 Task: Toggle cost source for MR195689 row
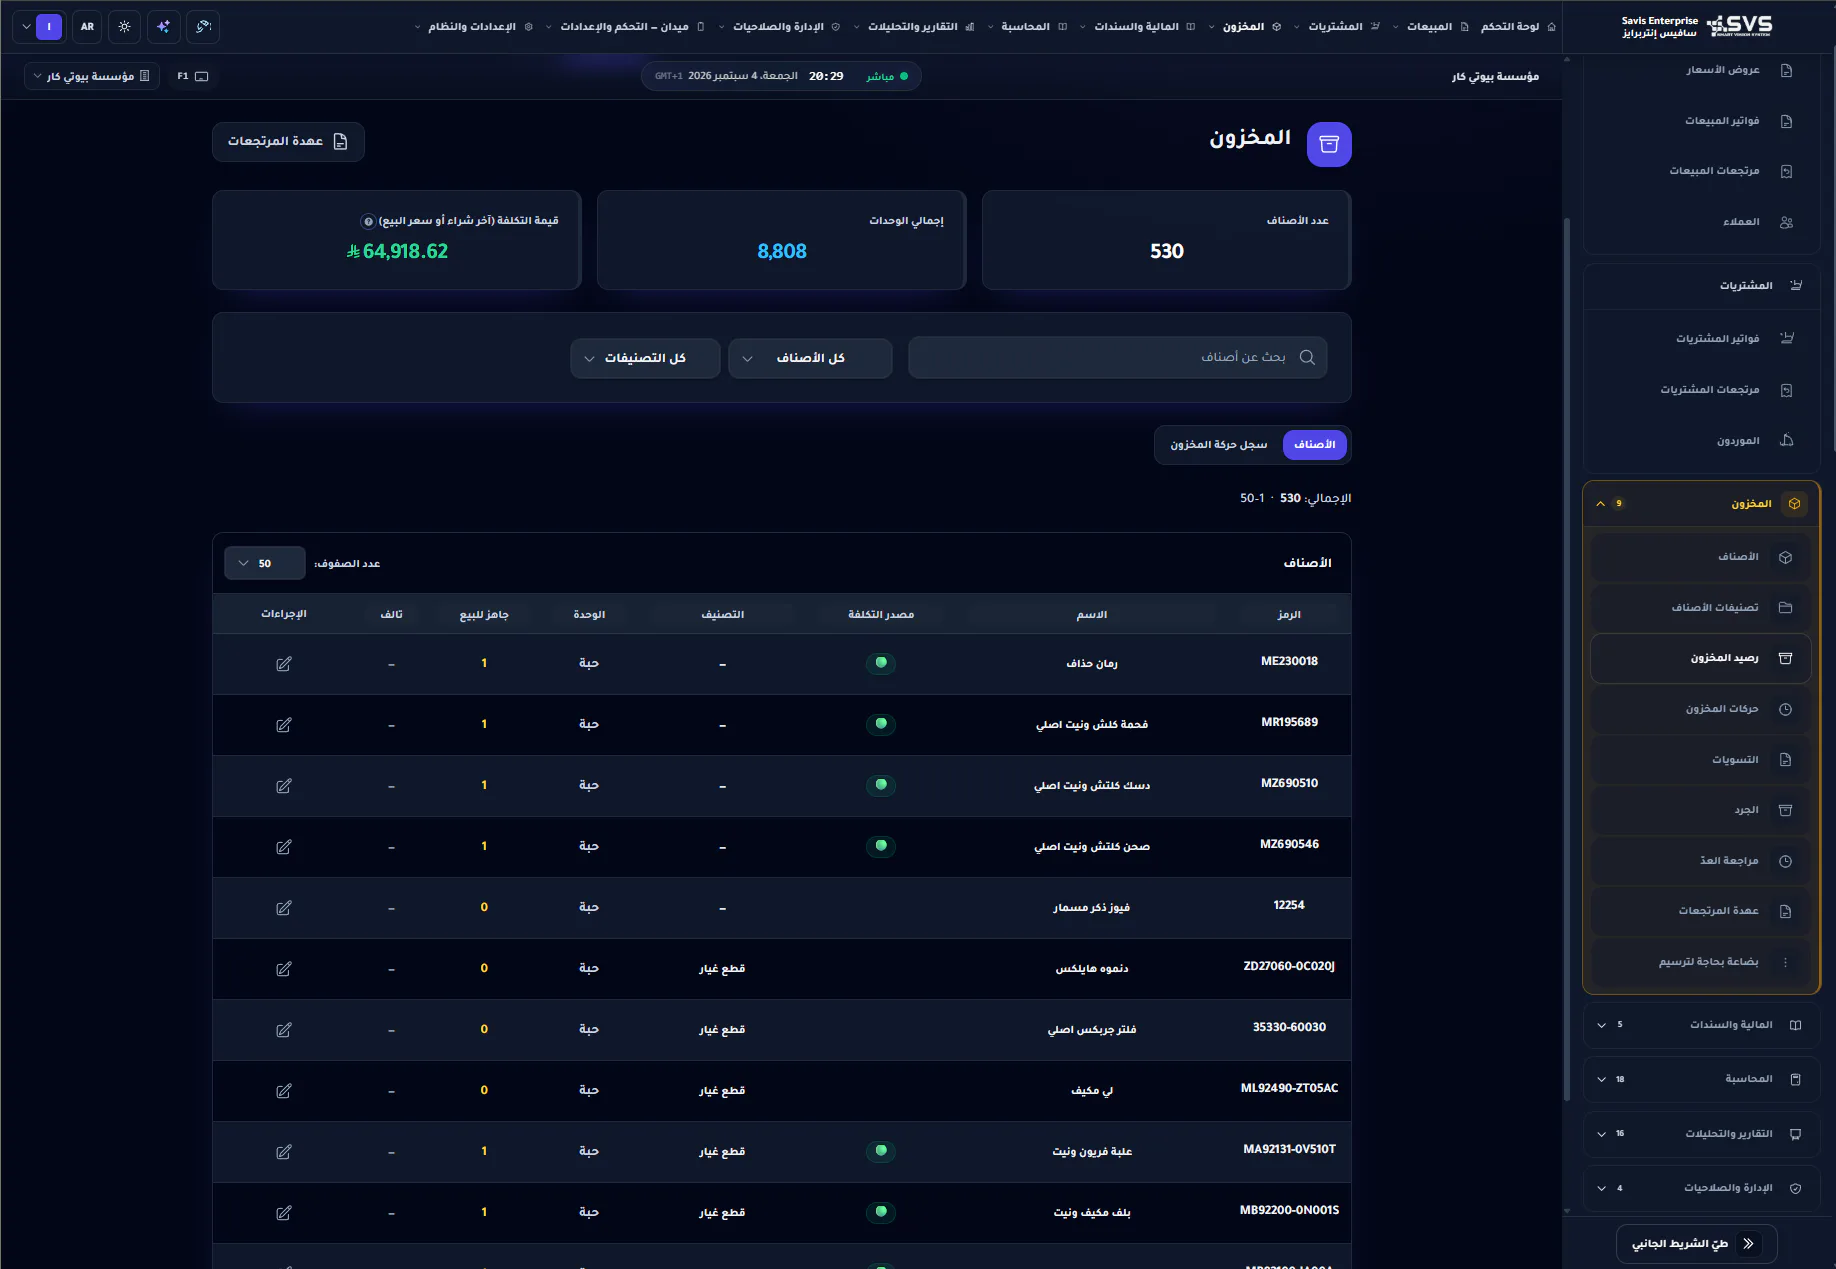(x=881, y=724)
